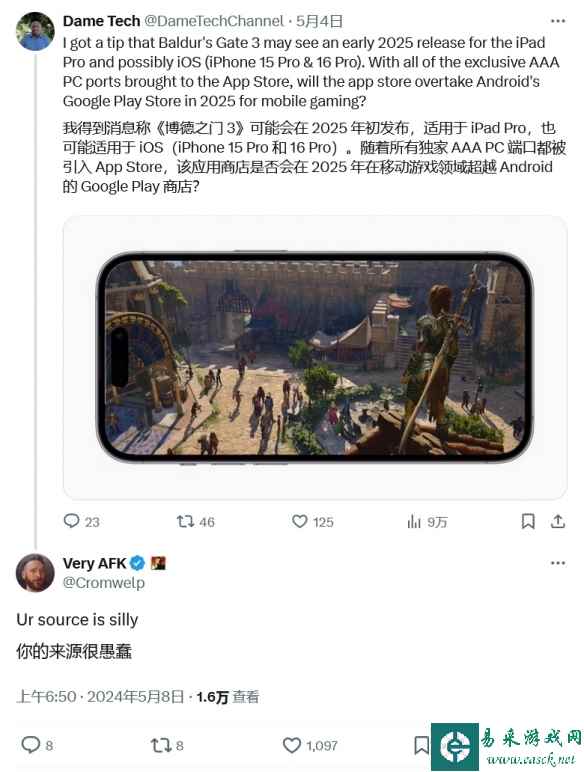Reply to Very AFK's post with 8 comments
The width and height of the screenshot is (584, 772).
point(31,744)
